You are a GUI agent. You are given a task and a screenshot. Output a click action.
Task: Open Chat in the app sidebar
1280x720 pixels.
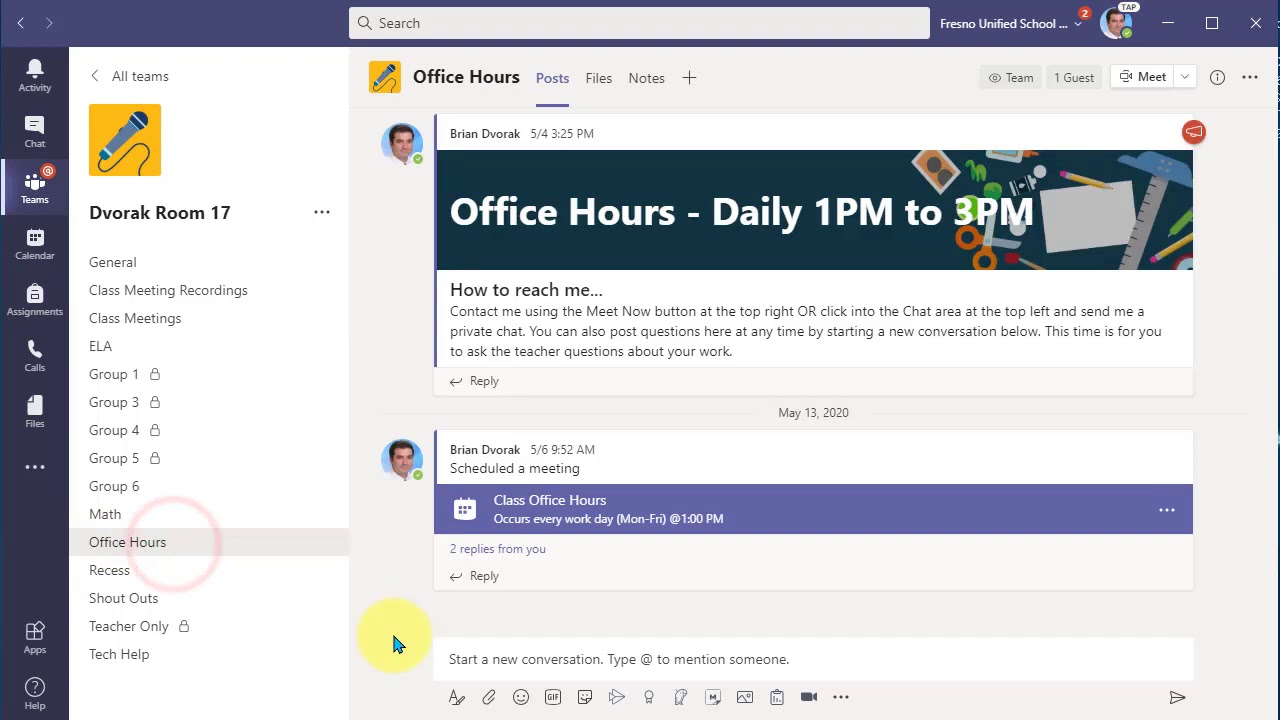34,132
